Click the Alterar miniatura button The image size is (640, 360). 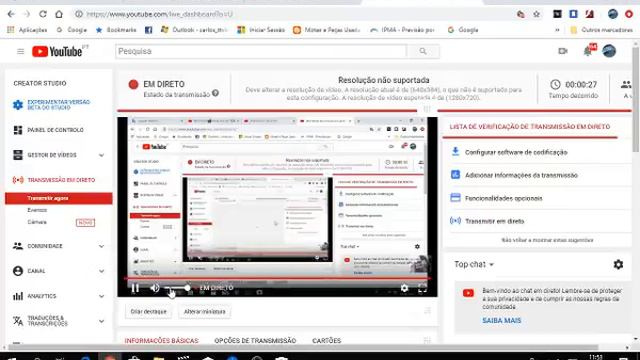tap(204, 311)
